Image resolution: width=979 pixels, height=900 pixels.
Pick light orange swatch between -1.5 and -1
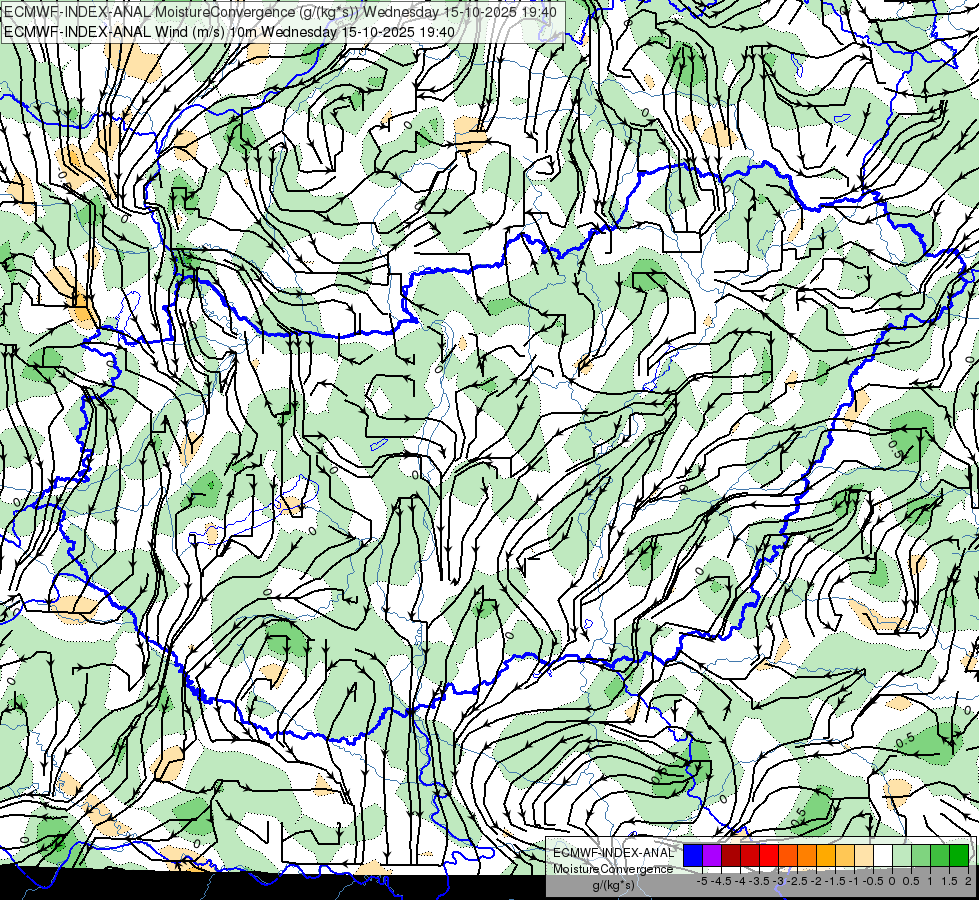point(845,855)
